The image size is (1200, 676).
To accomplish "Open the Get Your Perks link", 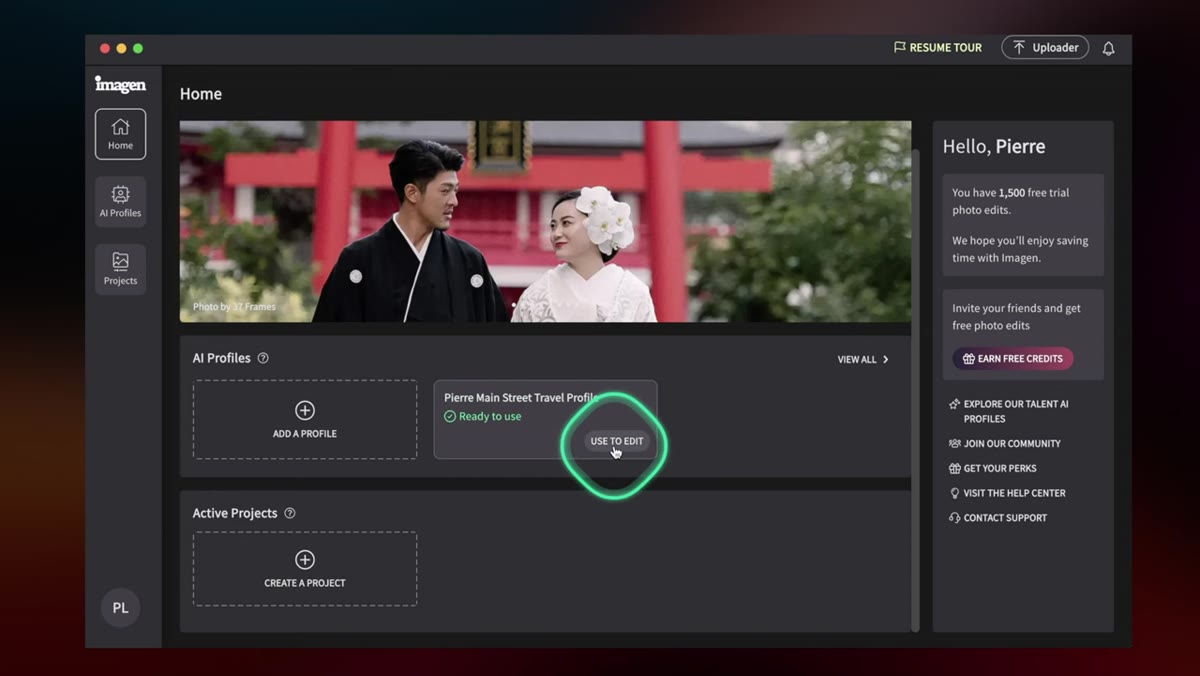I will 992,468.
